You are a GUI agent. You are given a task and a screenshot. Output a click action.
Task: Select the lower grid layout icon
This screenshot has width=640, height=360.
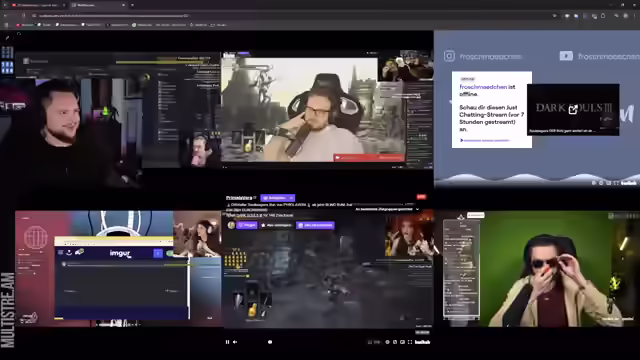point(7,68)
